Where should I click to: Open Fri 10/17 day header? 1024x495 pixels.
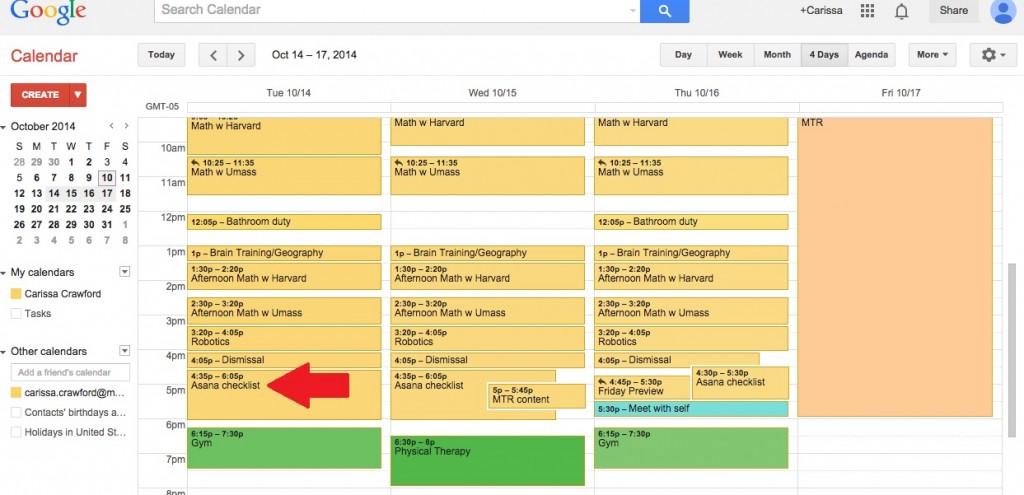pos(901,93)
